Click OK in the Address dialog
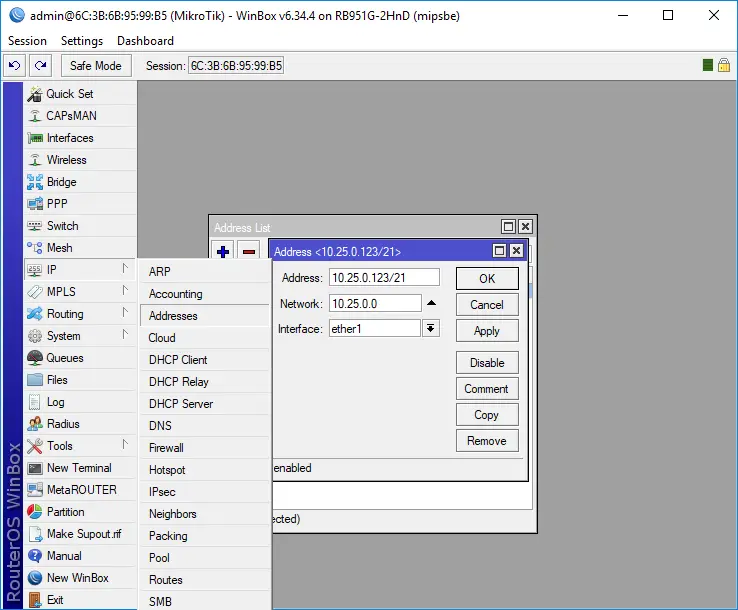 (487, 279)
